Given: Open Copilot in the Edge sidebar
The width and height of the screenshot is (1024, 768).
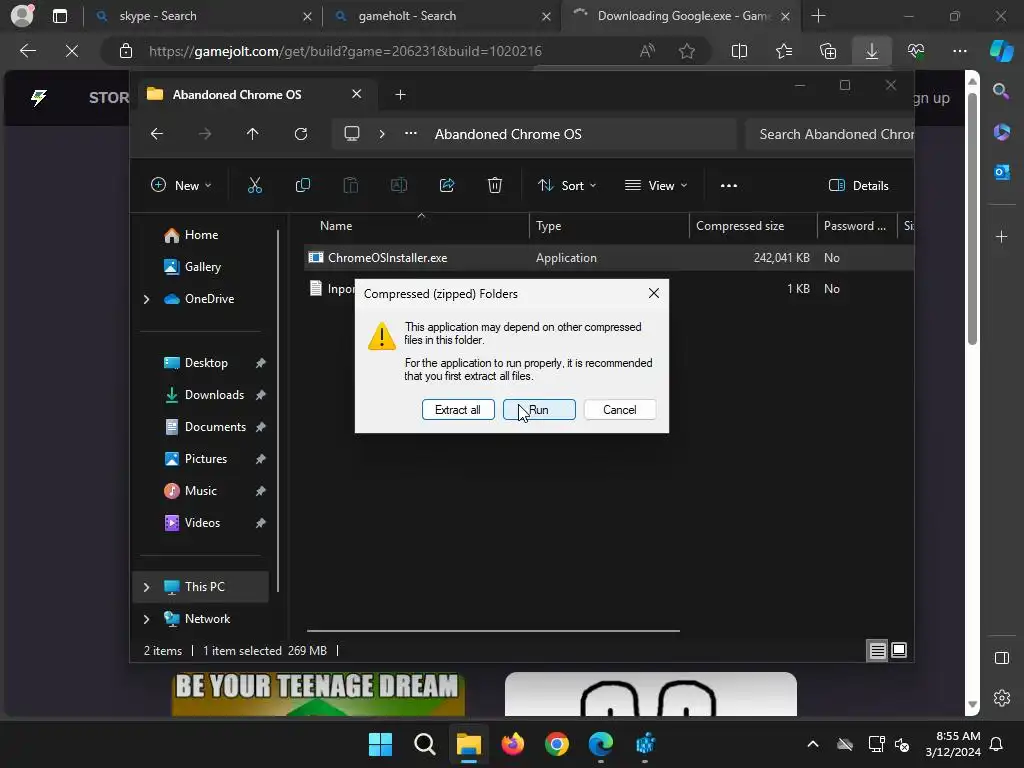Looking at the screenshot, I should coord(1001,51).
